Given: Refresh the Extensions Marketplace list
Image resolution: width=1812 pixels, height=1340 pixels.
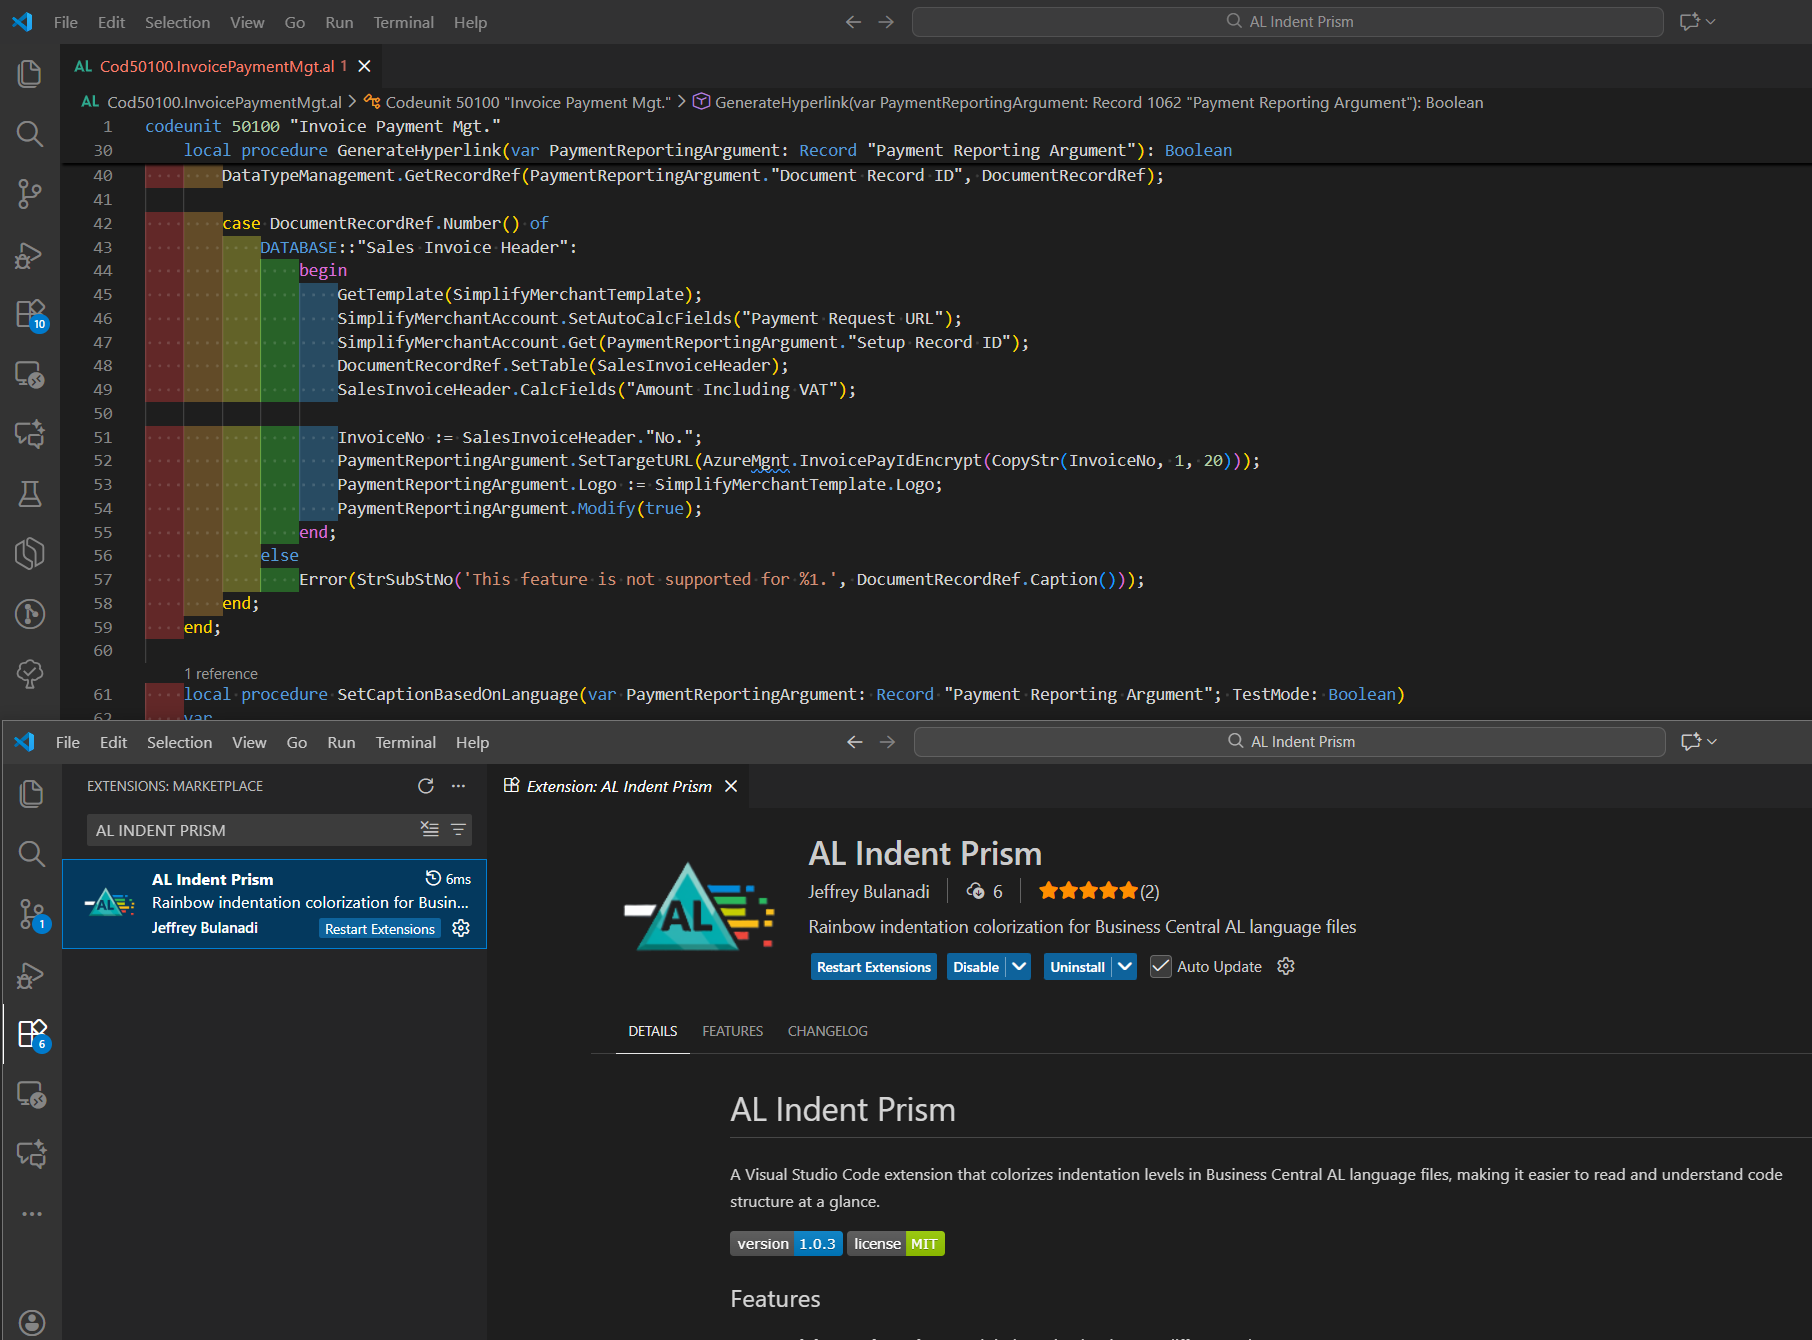Looking at the screenshot, I should [426, 786].
